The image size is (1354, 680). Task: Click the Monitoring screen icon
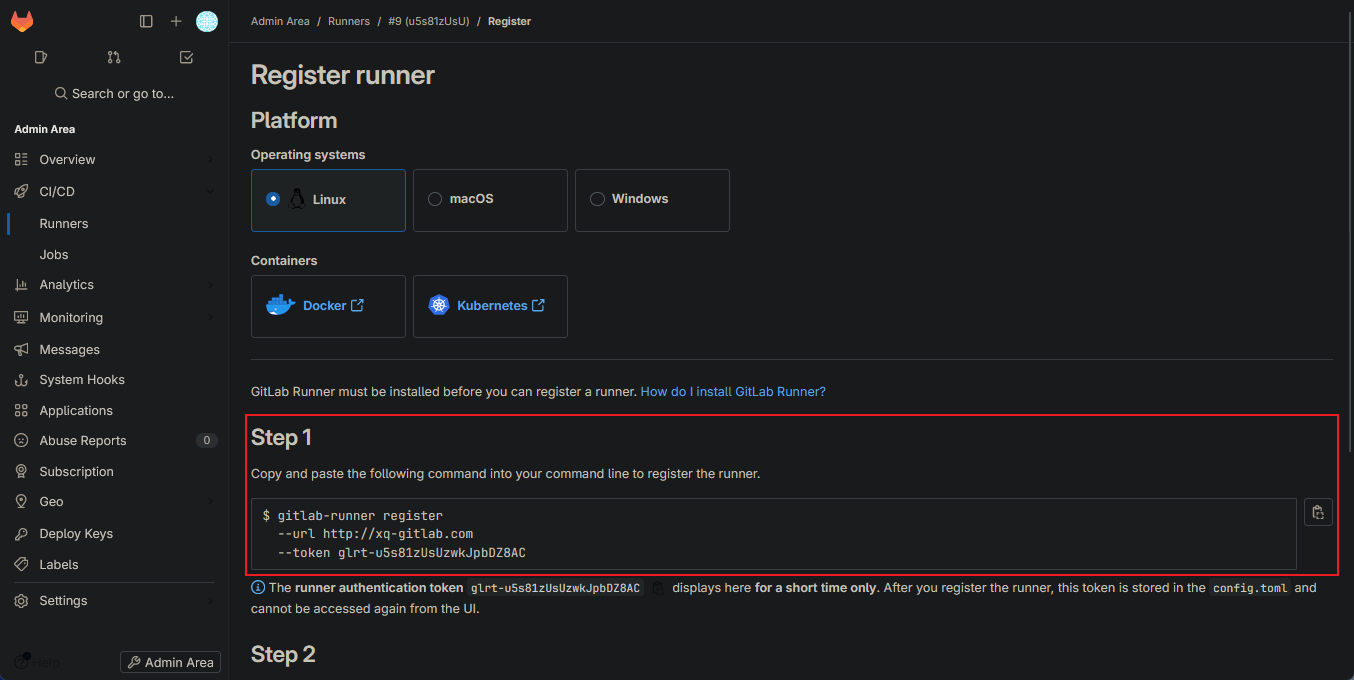21,317
